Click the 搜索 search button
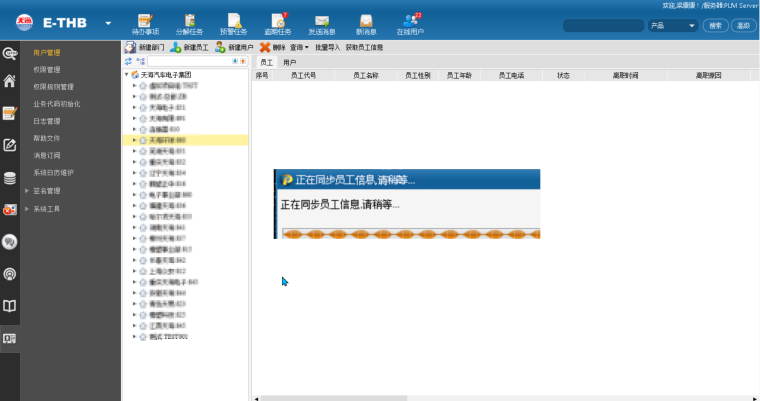Screen dimensions: 760x401 click(x=716, y=26)
